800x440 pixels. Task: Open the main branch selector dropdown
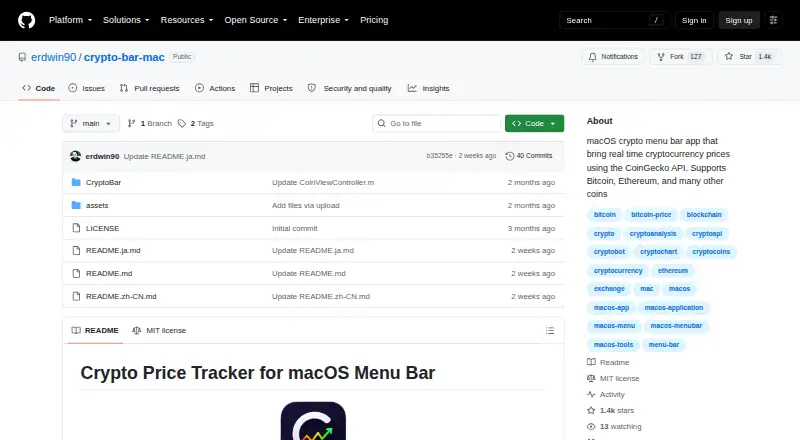tap(91, 124)
